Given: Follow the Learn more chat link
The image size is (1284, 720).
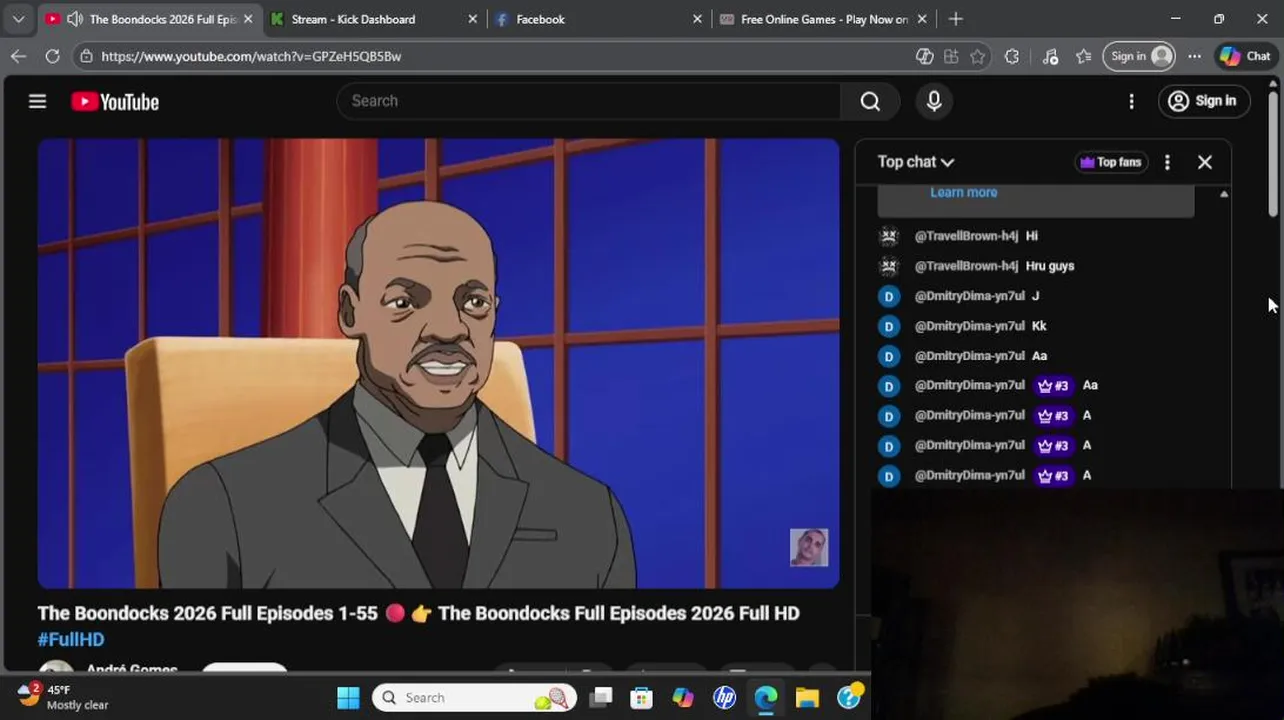Looking at the screenshot, I should click(x=963, y=192).
